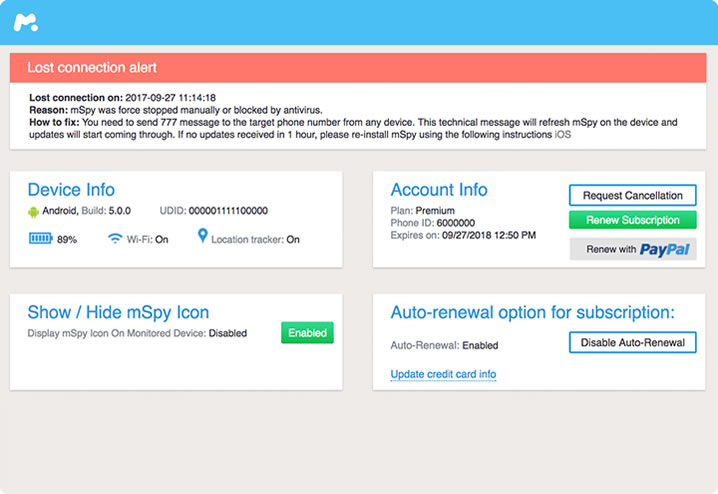Click the Android Build 5.0.0 text

87,211
